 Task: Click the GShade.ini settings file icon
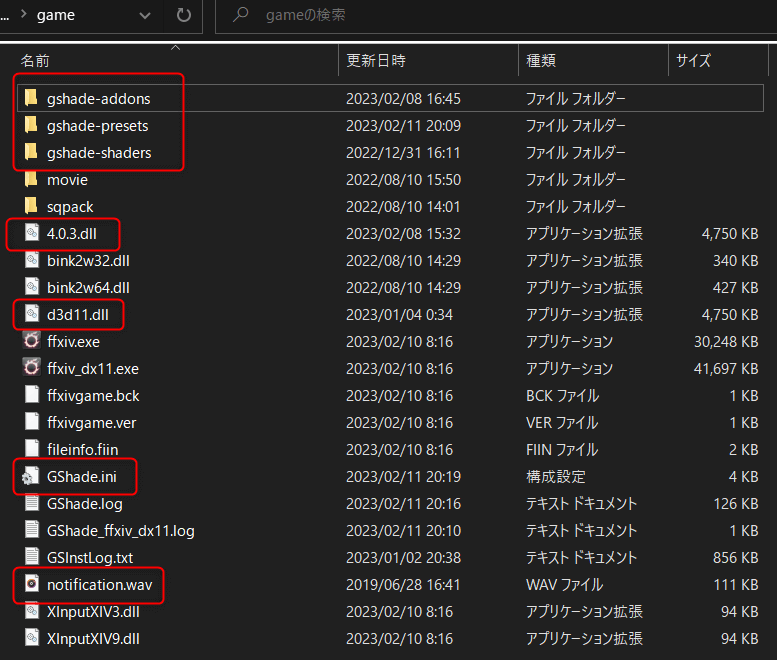click(31, 476)
